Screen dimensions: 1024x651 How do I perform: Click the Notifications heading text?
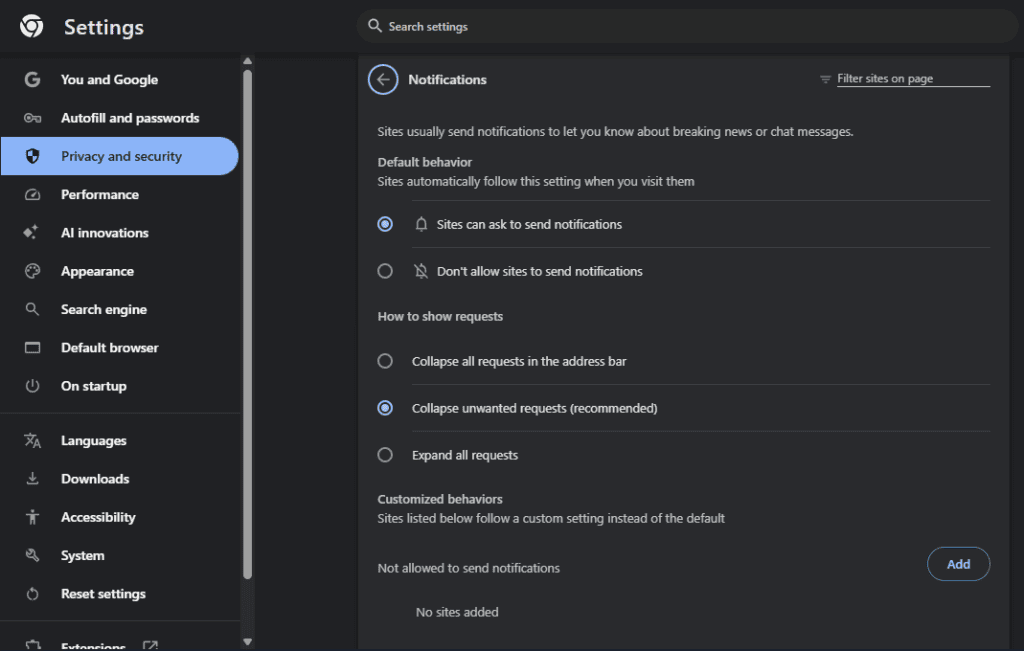[x=447, y=80]
